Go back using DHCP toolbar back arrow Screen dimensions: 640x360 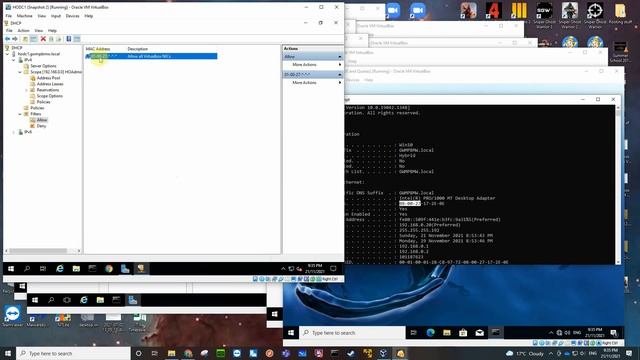click(x=7, y=39)
